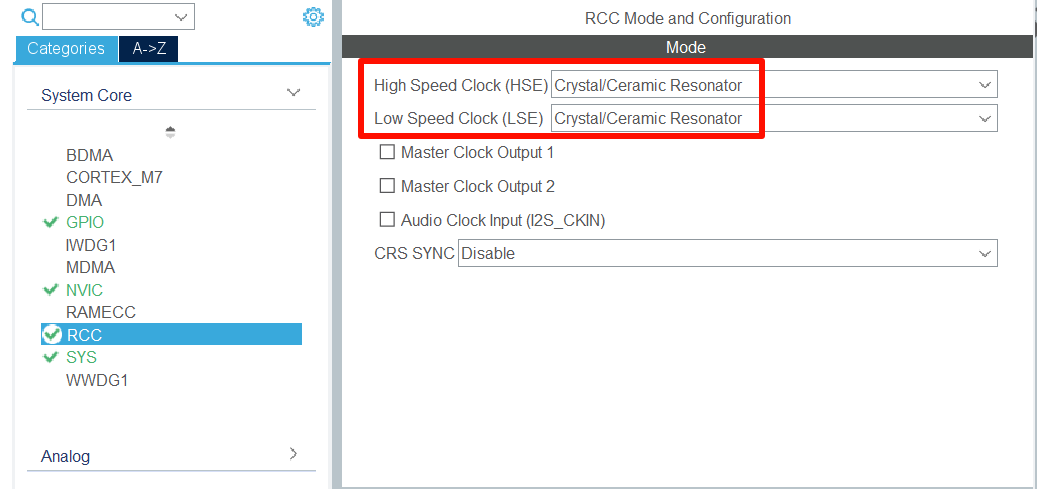
Task: Enable Master Clock Output 1 checkbox
Action: 387,152
